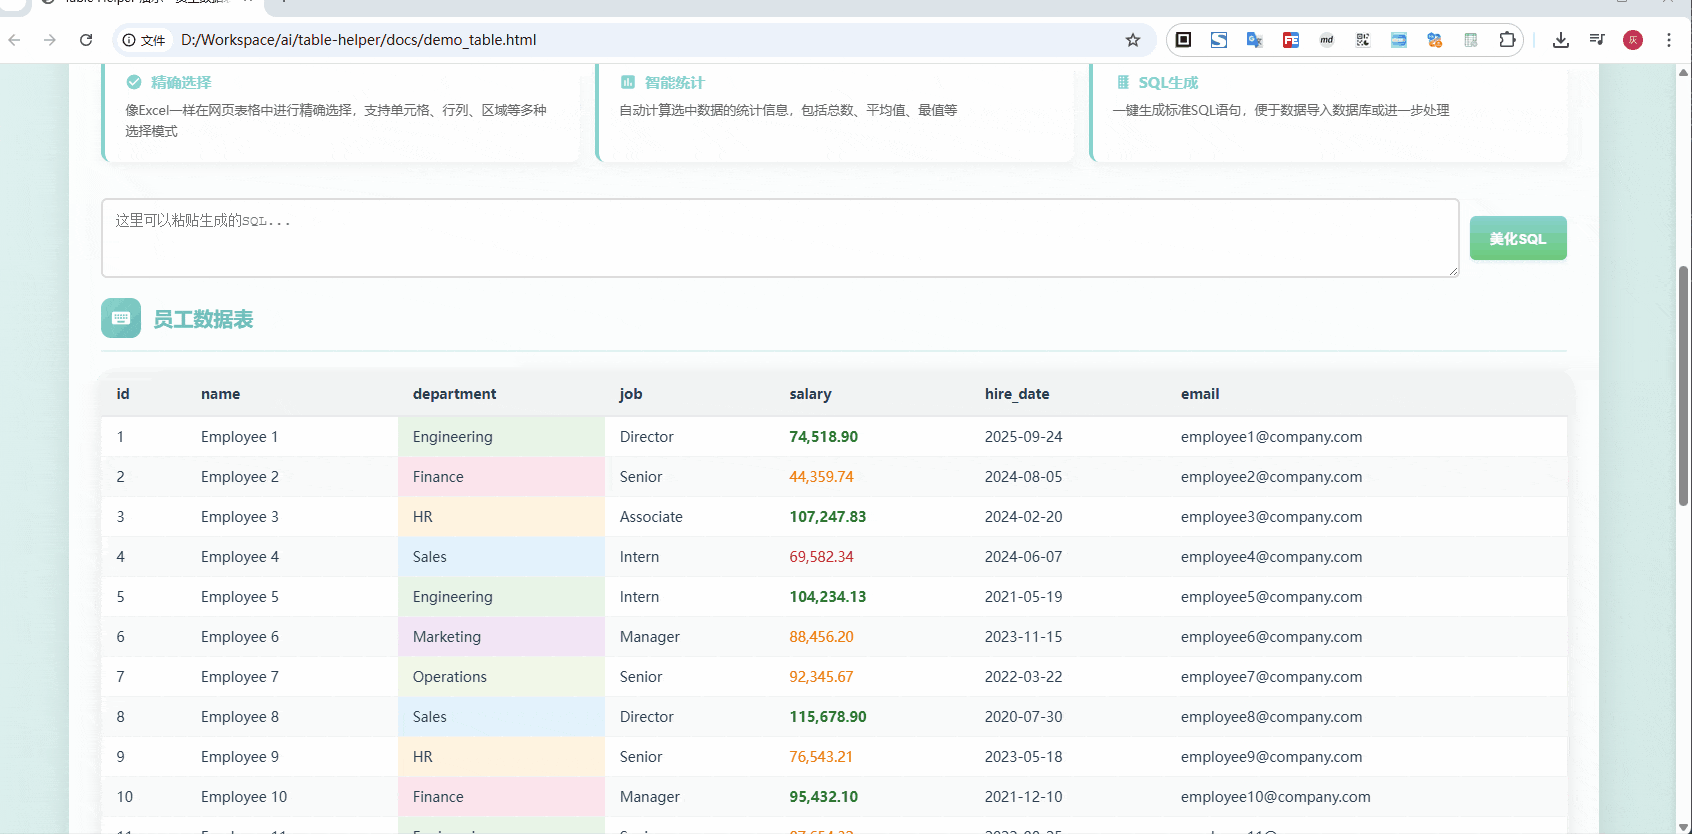Open the Extensions puzzle-piece menu
Screen dimensions: 1692x834
click(x=1507, y=40)
